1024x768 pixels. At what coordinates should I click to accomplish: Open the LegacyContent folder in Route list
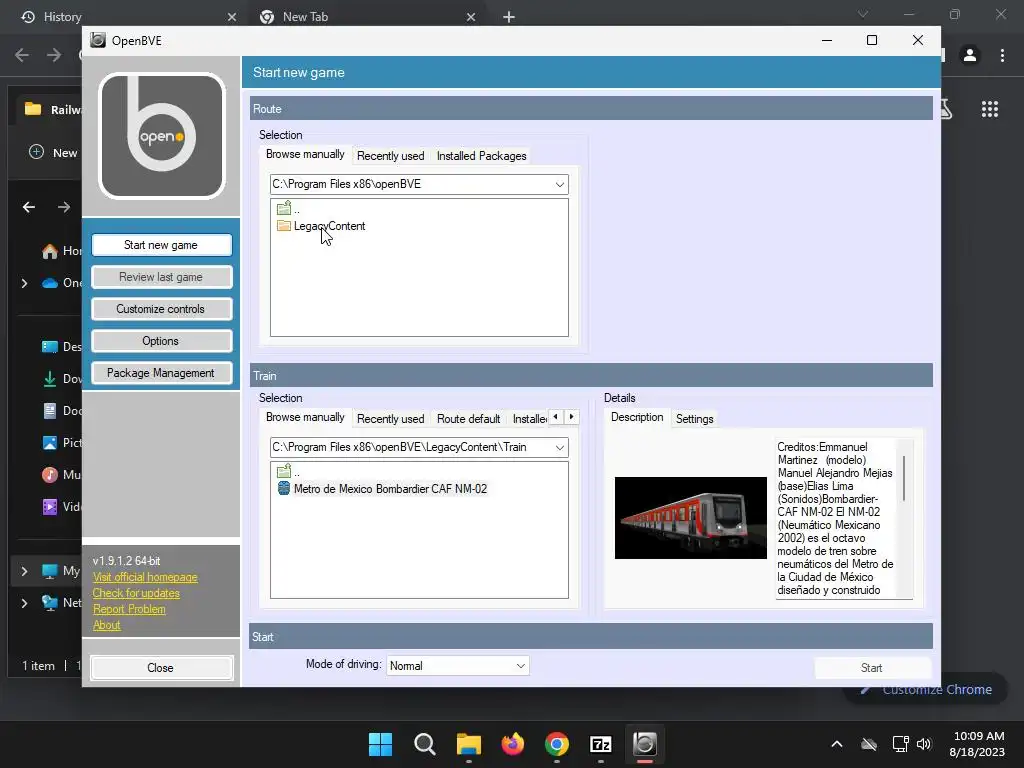click(329, 226)
